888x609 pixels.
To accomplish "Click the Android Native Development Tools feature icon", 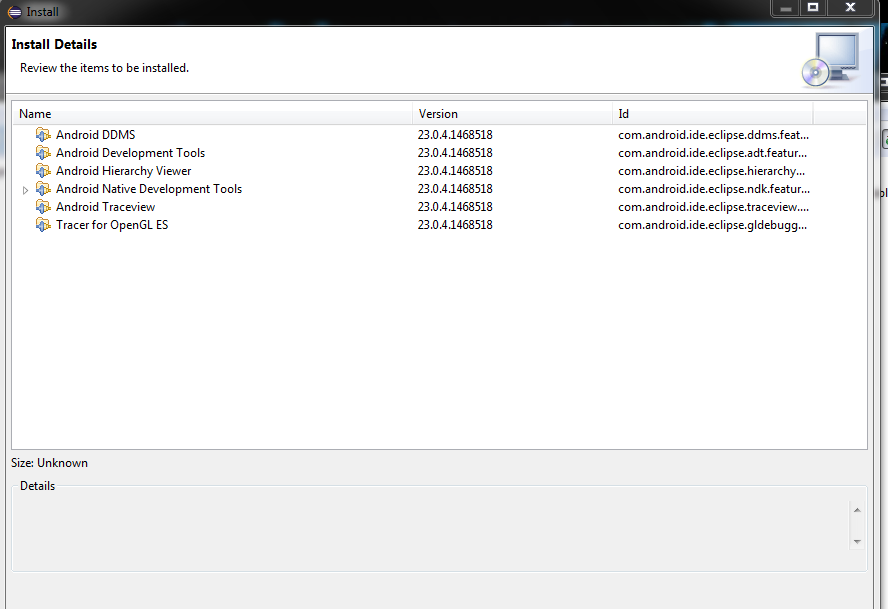I will (x=43, y=189).
